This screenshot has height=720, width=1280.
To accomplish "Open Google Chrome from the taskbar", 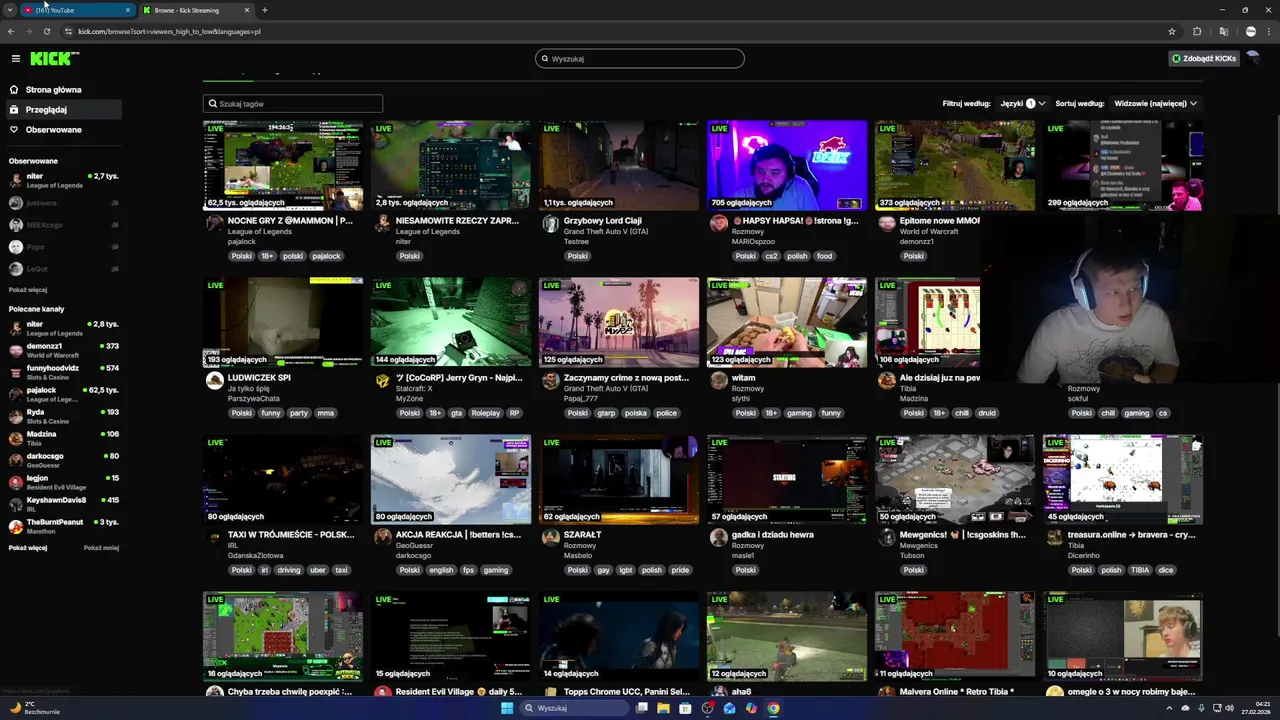I will [x=773, y=708].
